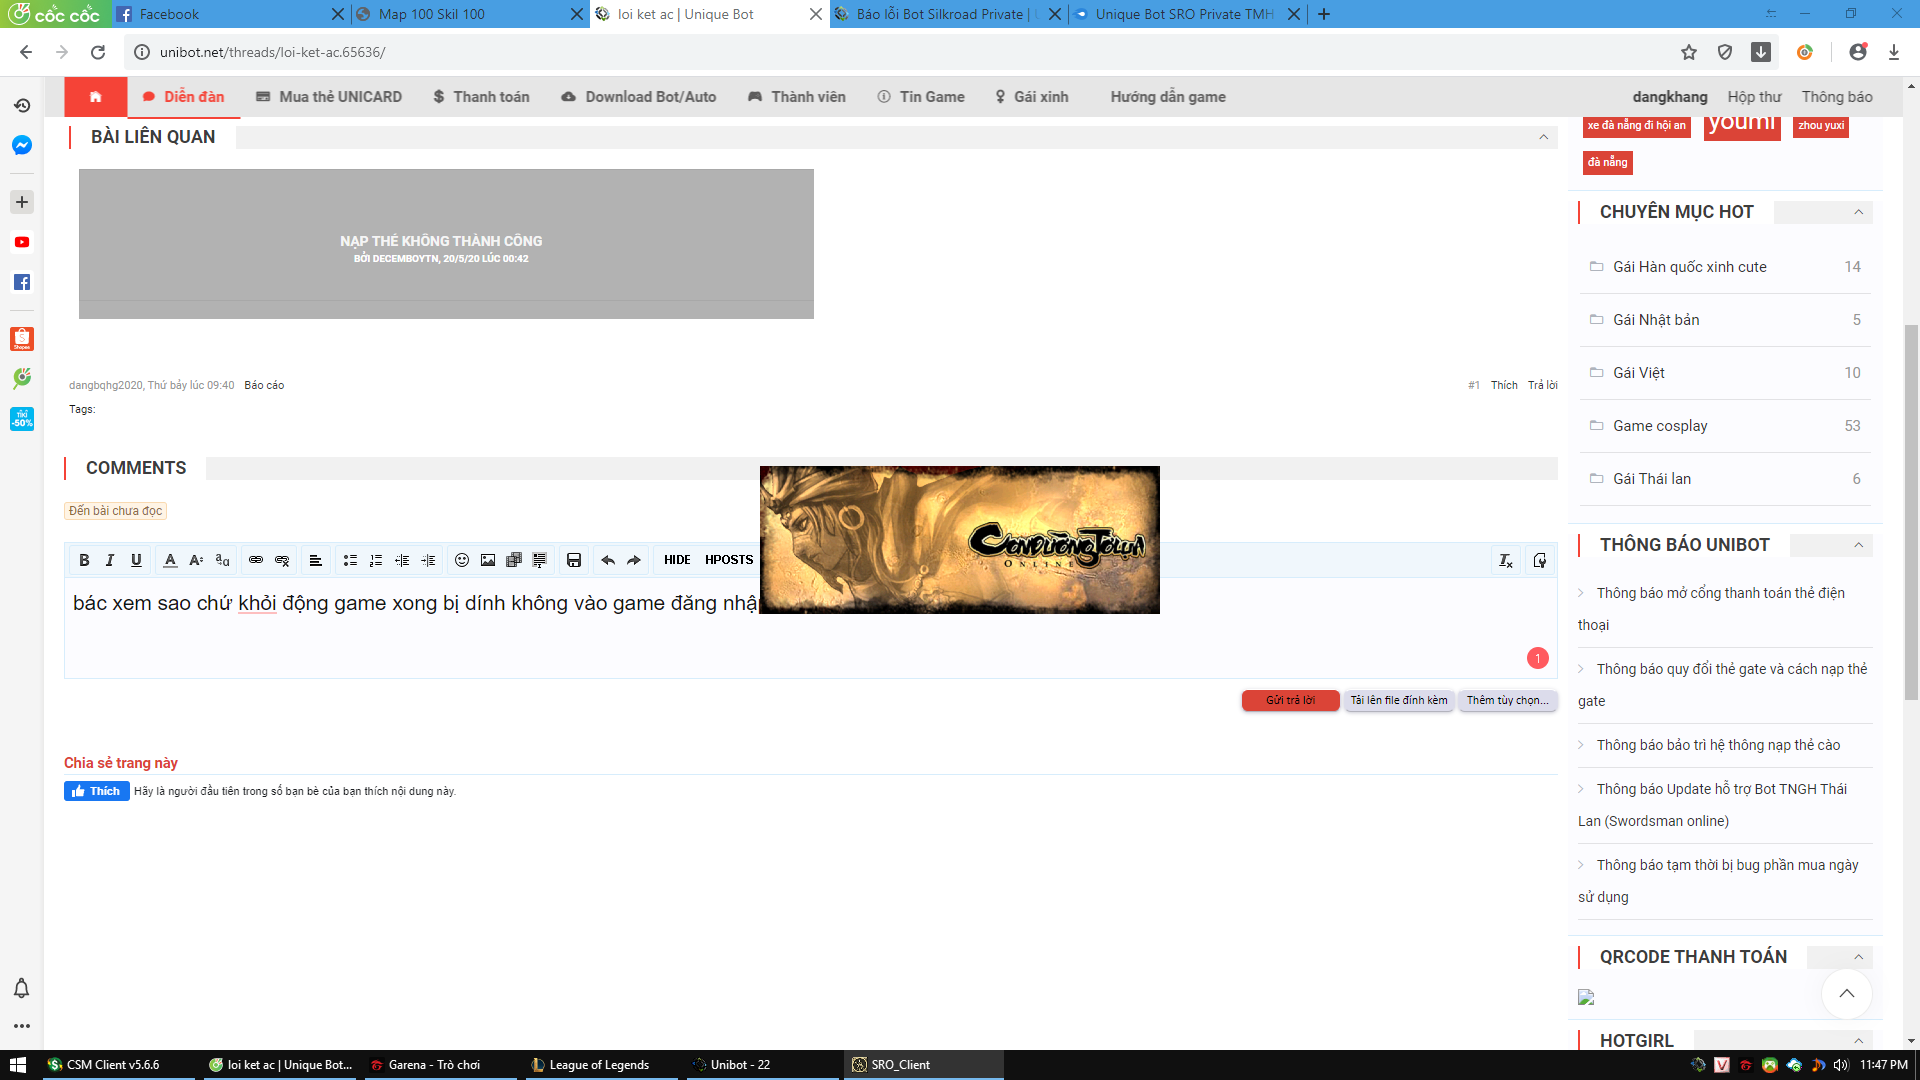Reload the current page

point(98,52)
